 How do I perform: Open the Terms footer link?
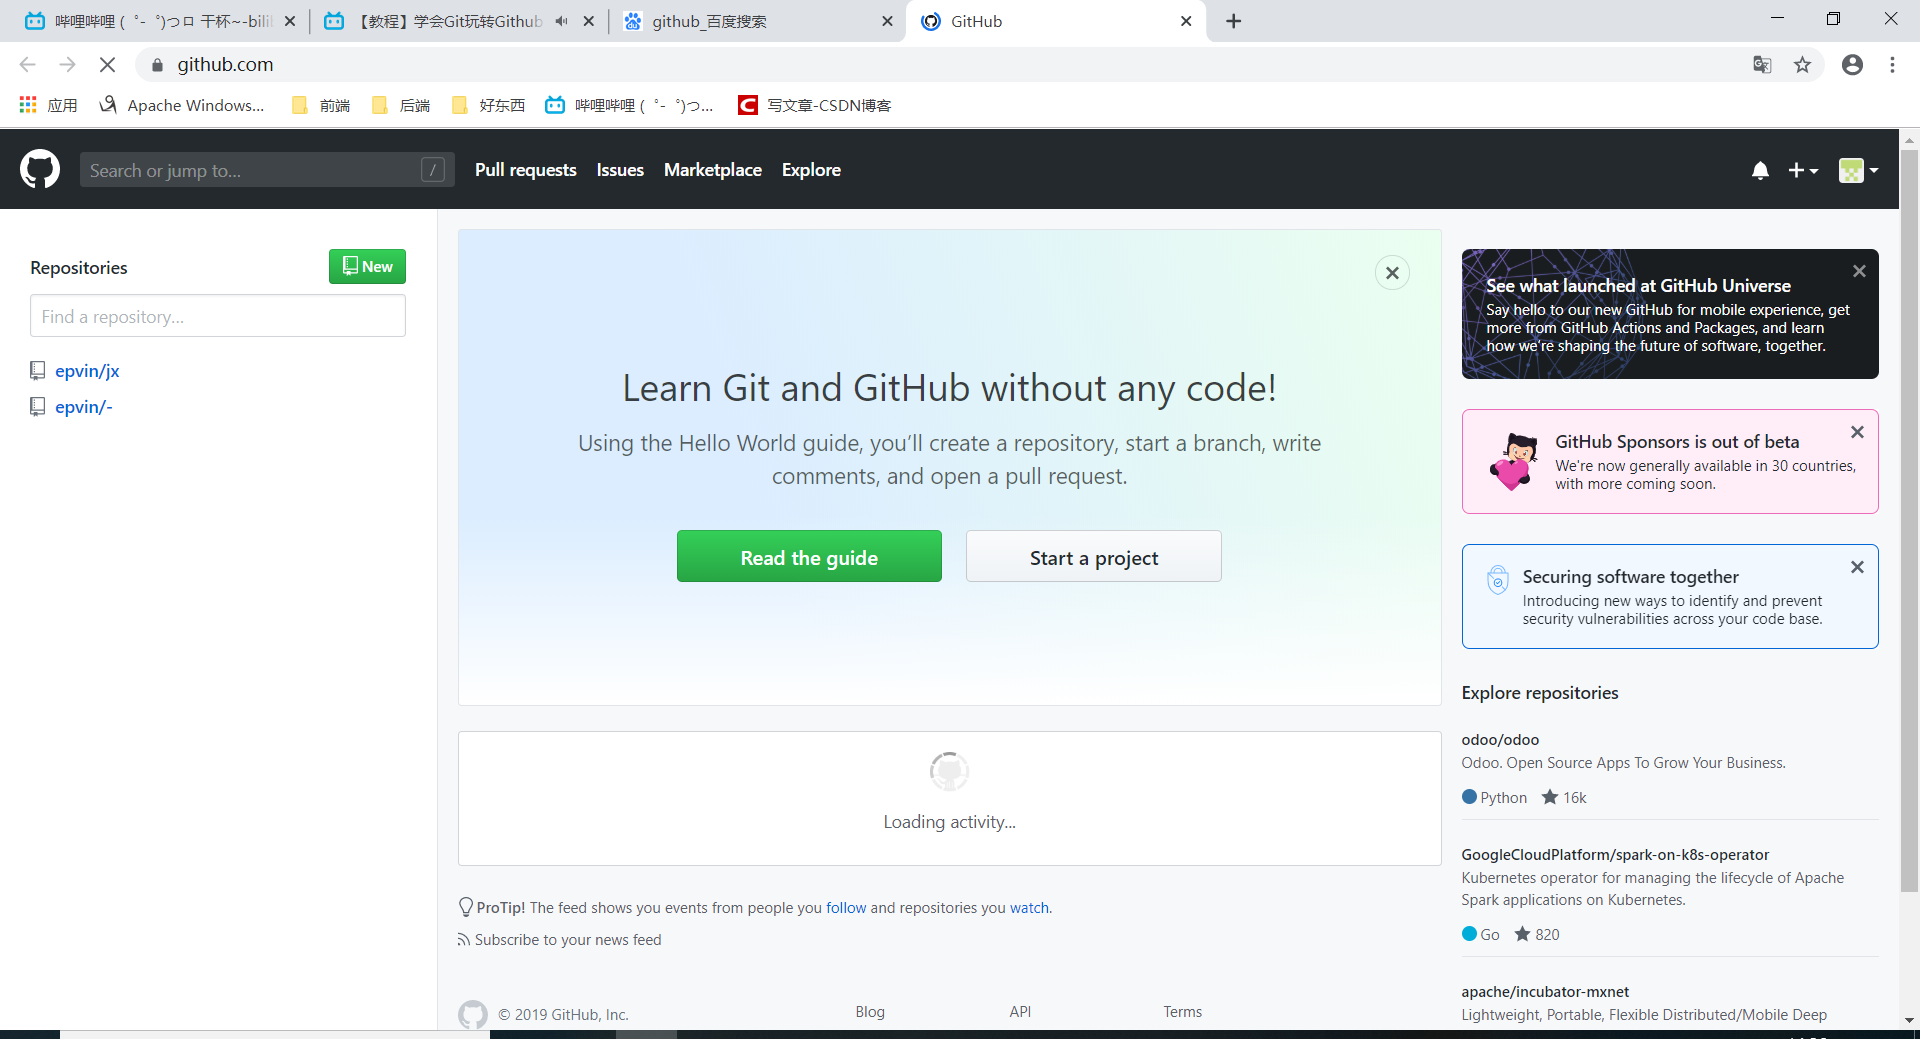[1182, 1012]
